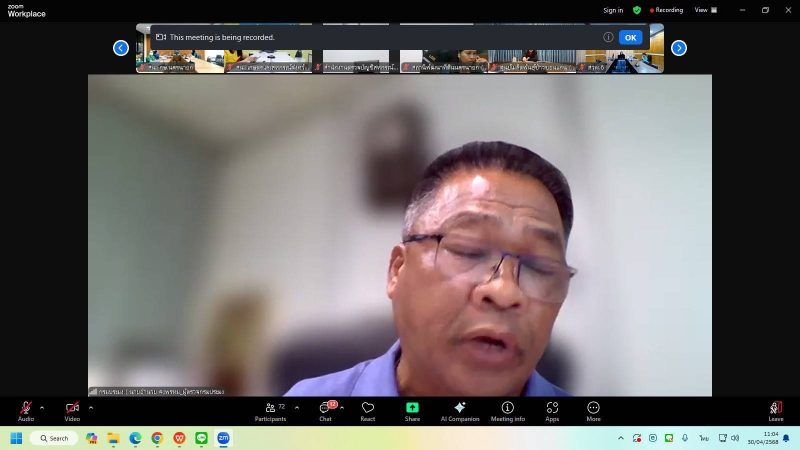
Task: Show Meeting info
Action: point(507,411)
